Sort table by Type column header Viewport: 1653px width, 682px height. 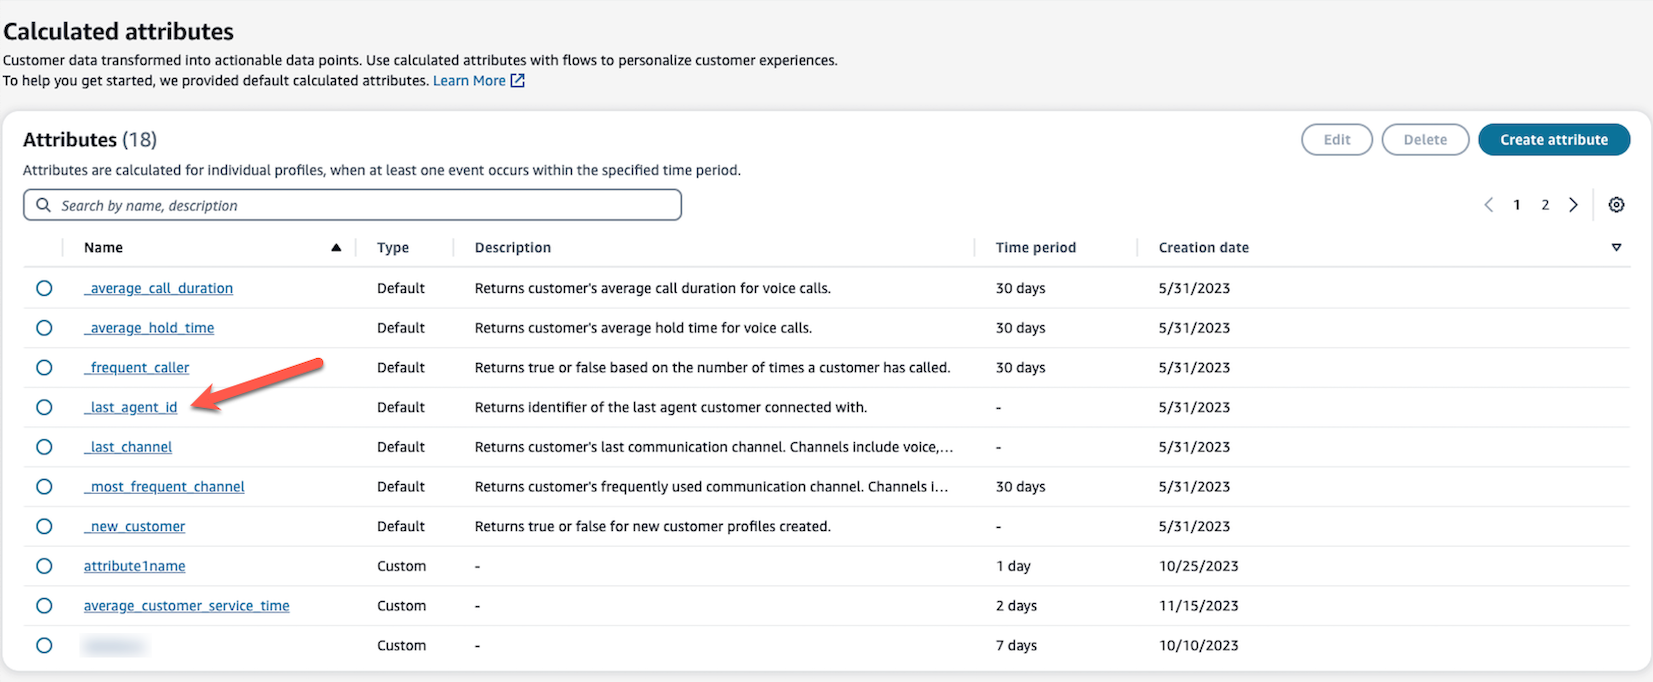(x=393, y=248)
